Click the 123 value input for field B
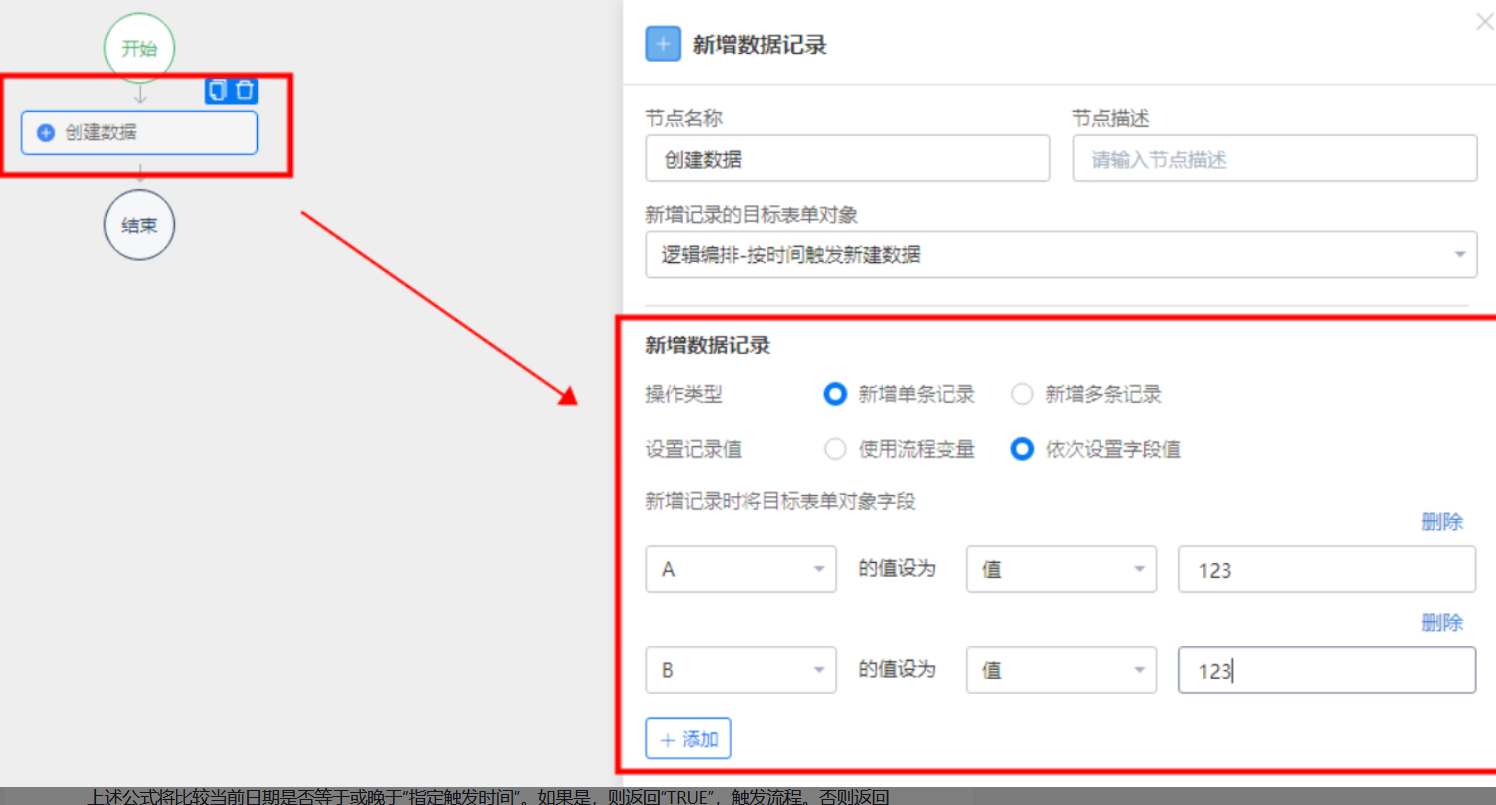1496x805 pixels. pyautogui.click(x=1327, y=670)
